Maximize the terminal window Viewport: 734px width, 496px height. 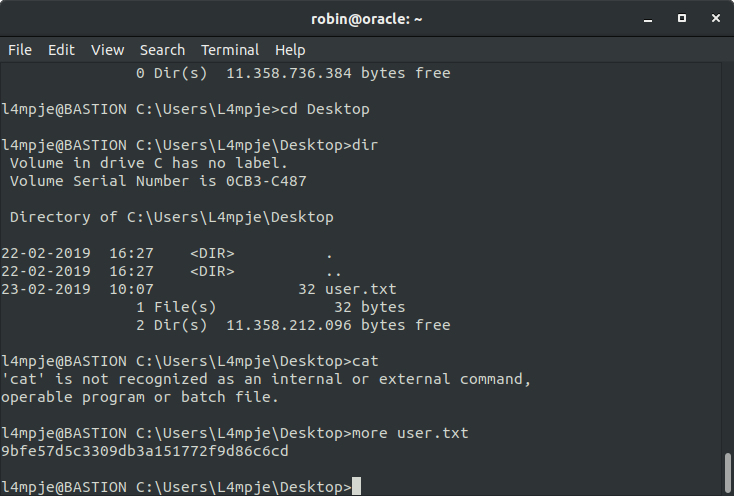[x=682, y=18]
